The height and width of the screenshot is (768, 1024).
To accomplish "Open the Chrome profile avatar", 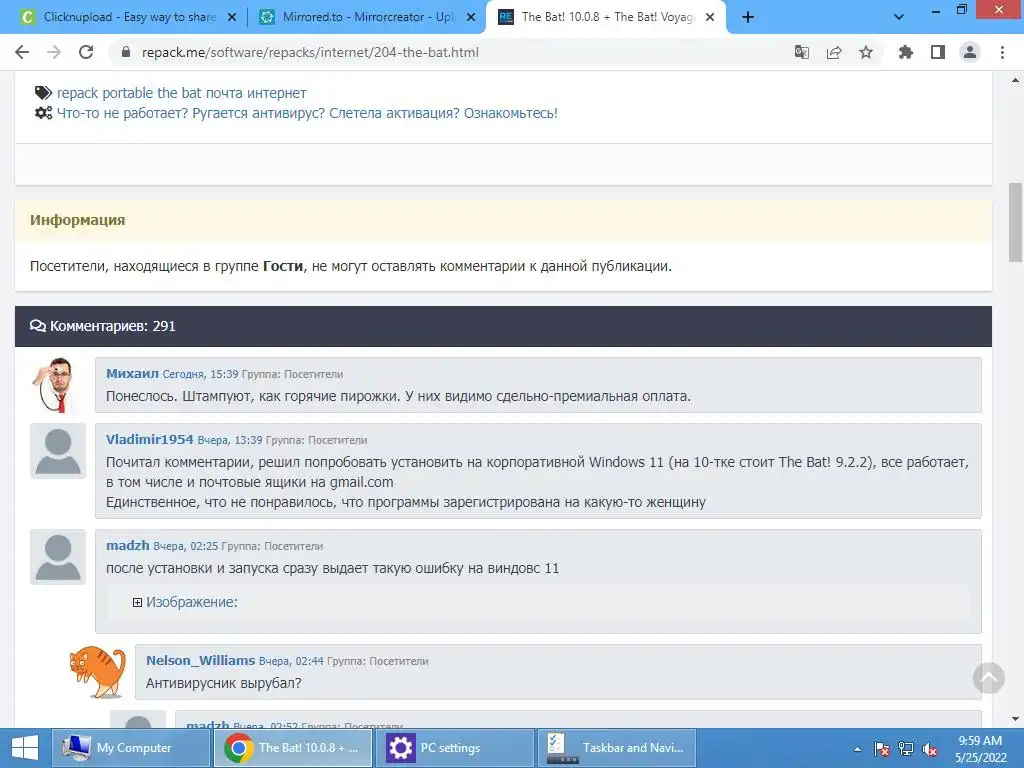I will pyautogui.click(x=970, y=52).
